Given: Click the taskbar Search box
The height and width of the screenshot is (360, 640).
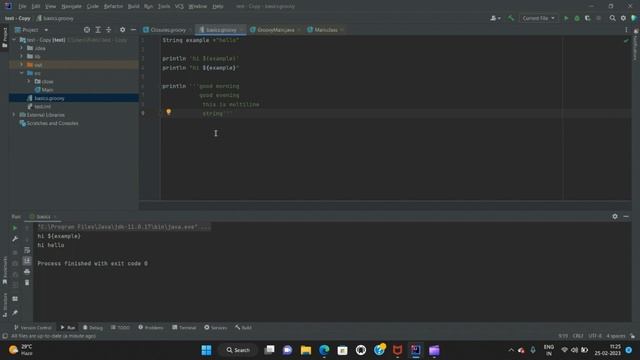Looking at the screenshot, I should [238, 350].
